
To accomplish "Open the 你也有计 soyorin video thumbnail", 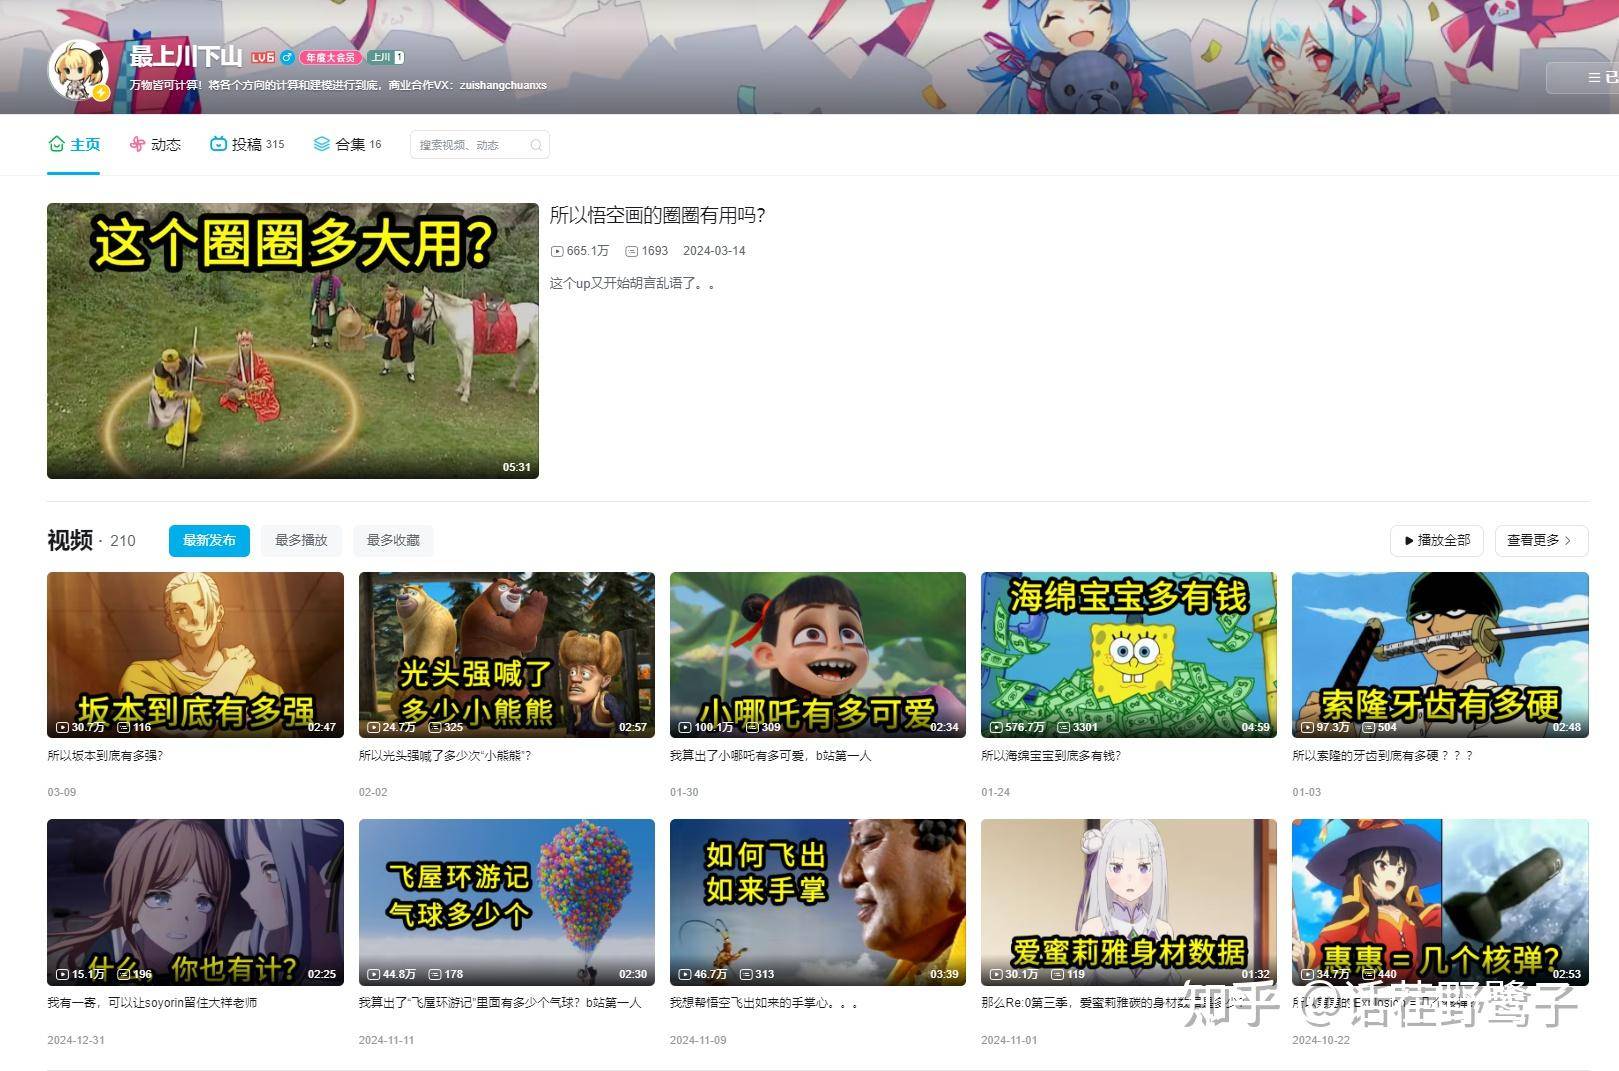I will pyautogui.click(x=195, y=902).
